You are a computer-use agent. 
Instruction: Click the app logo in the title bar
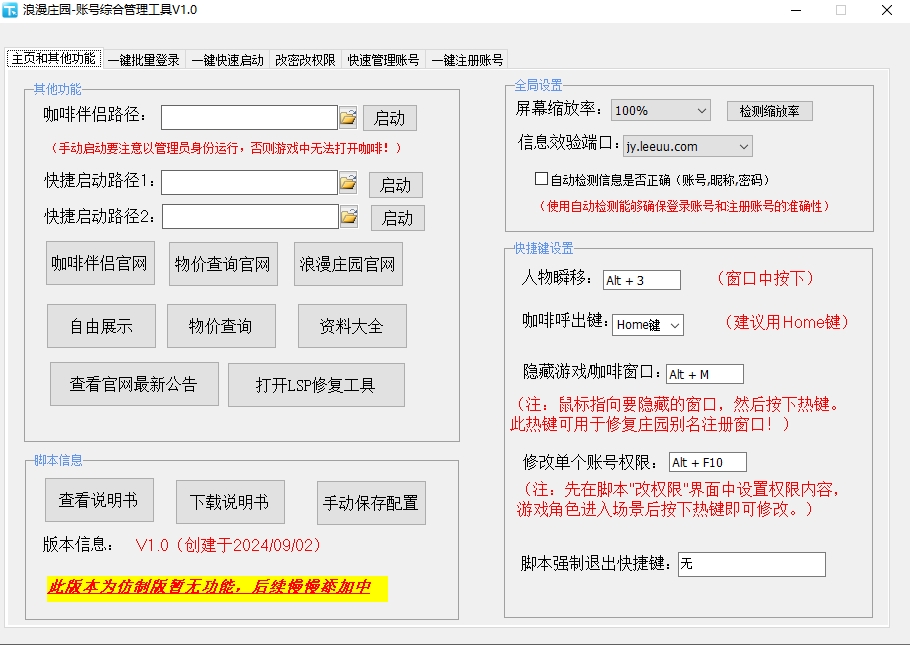click(x=13, y=10)
